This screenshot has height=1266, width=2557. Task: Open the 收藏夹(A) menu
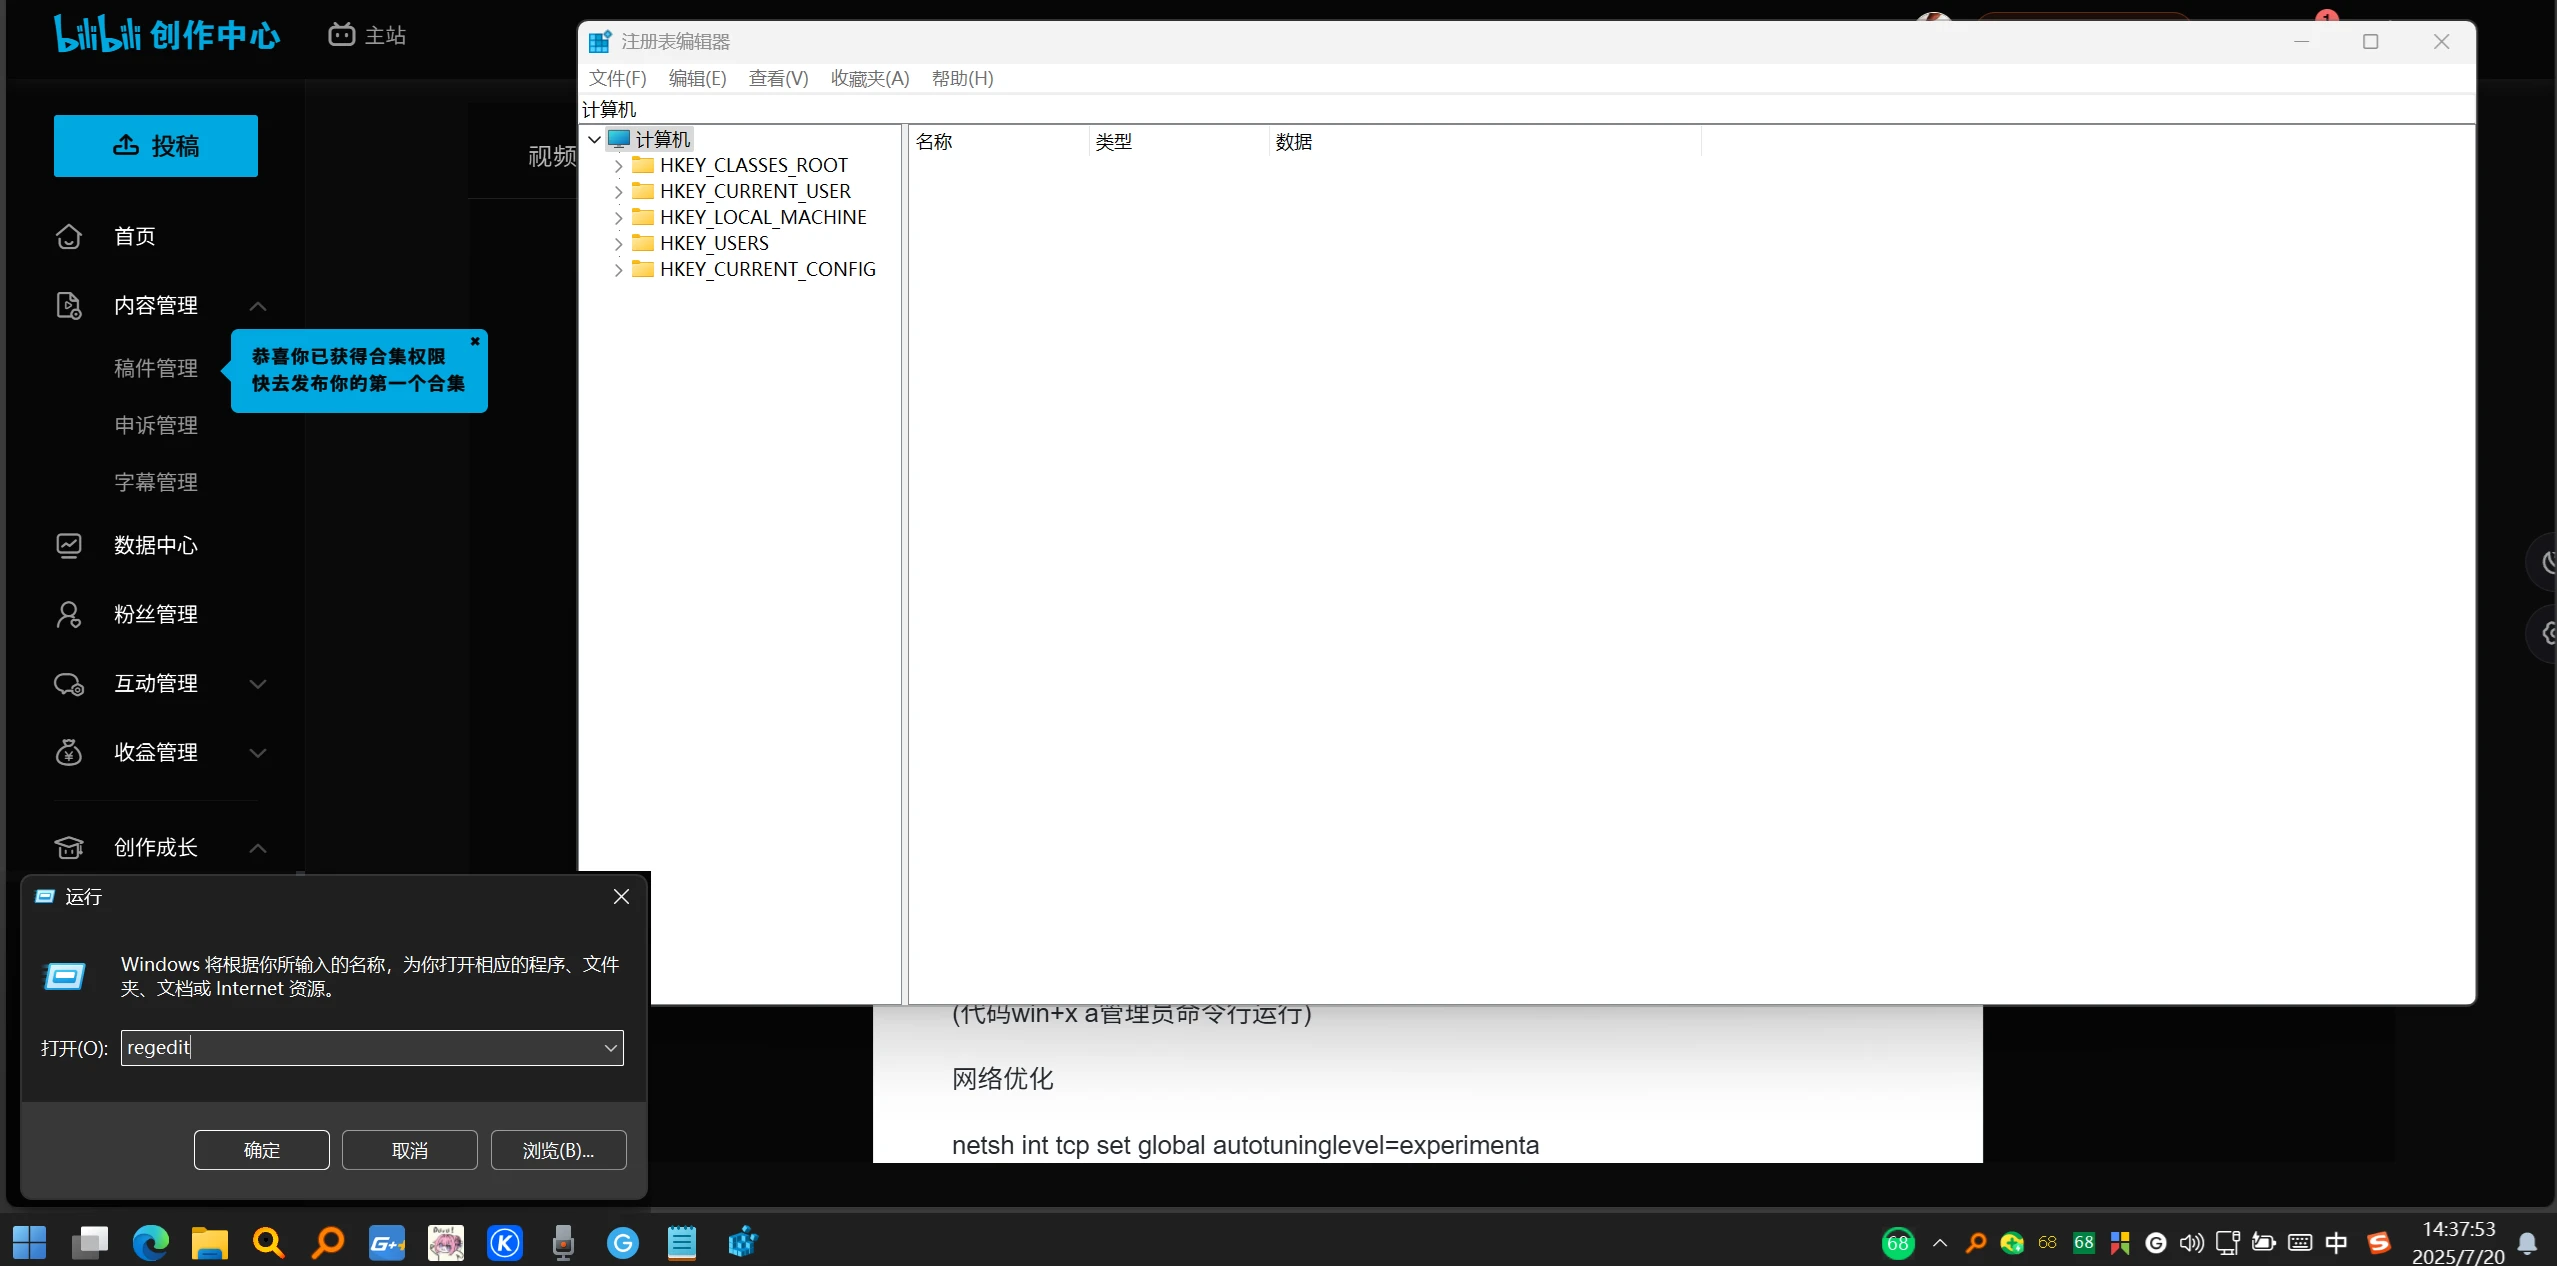tap(869, 78)
